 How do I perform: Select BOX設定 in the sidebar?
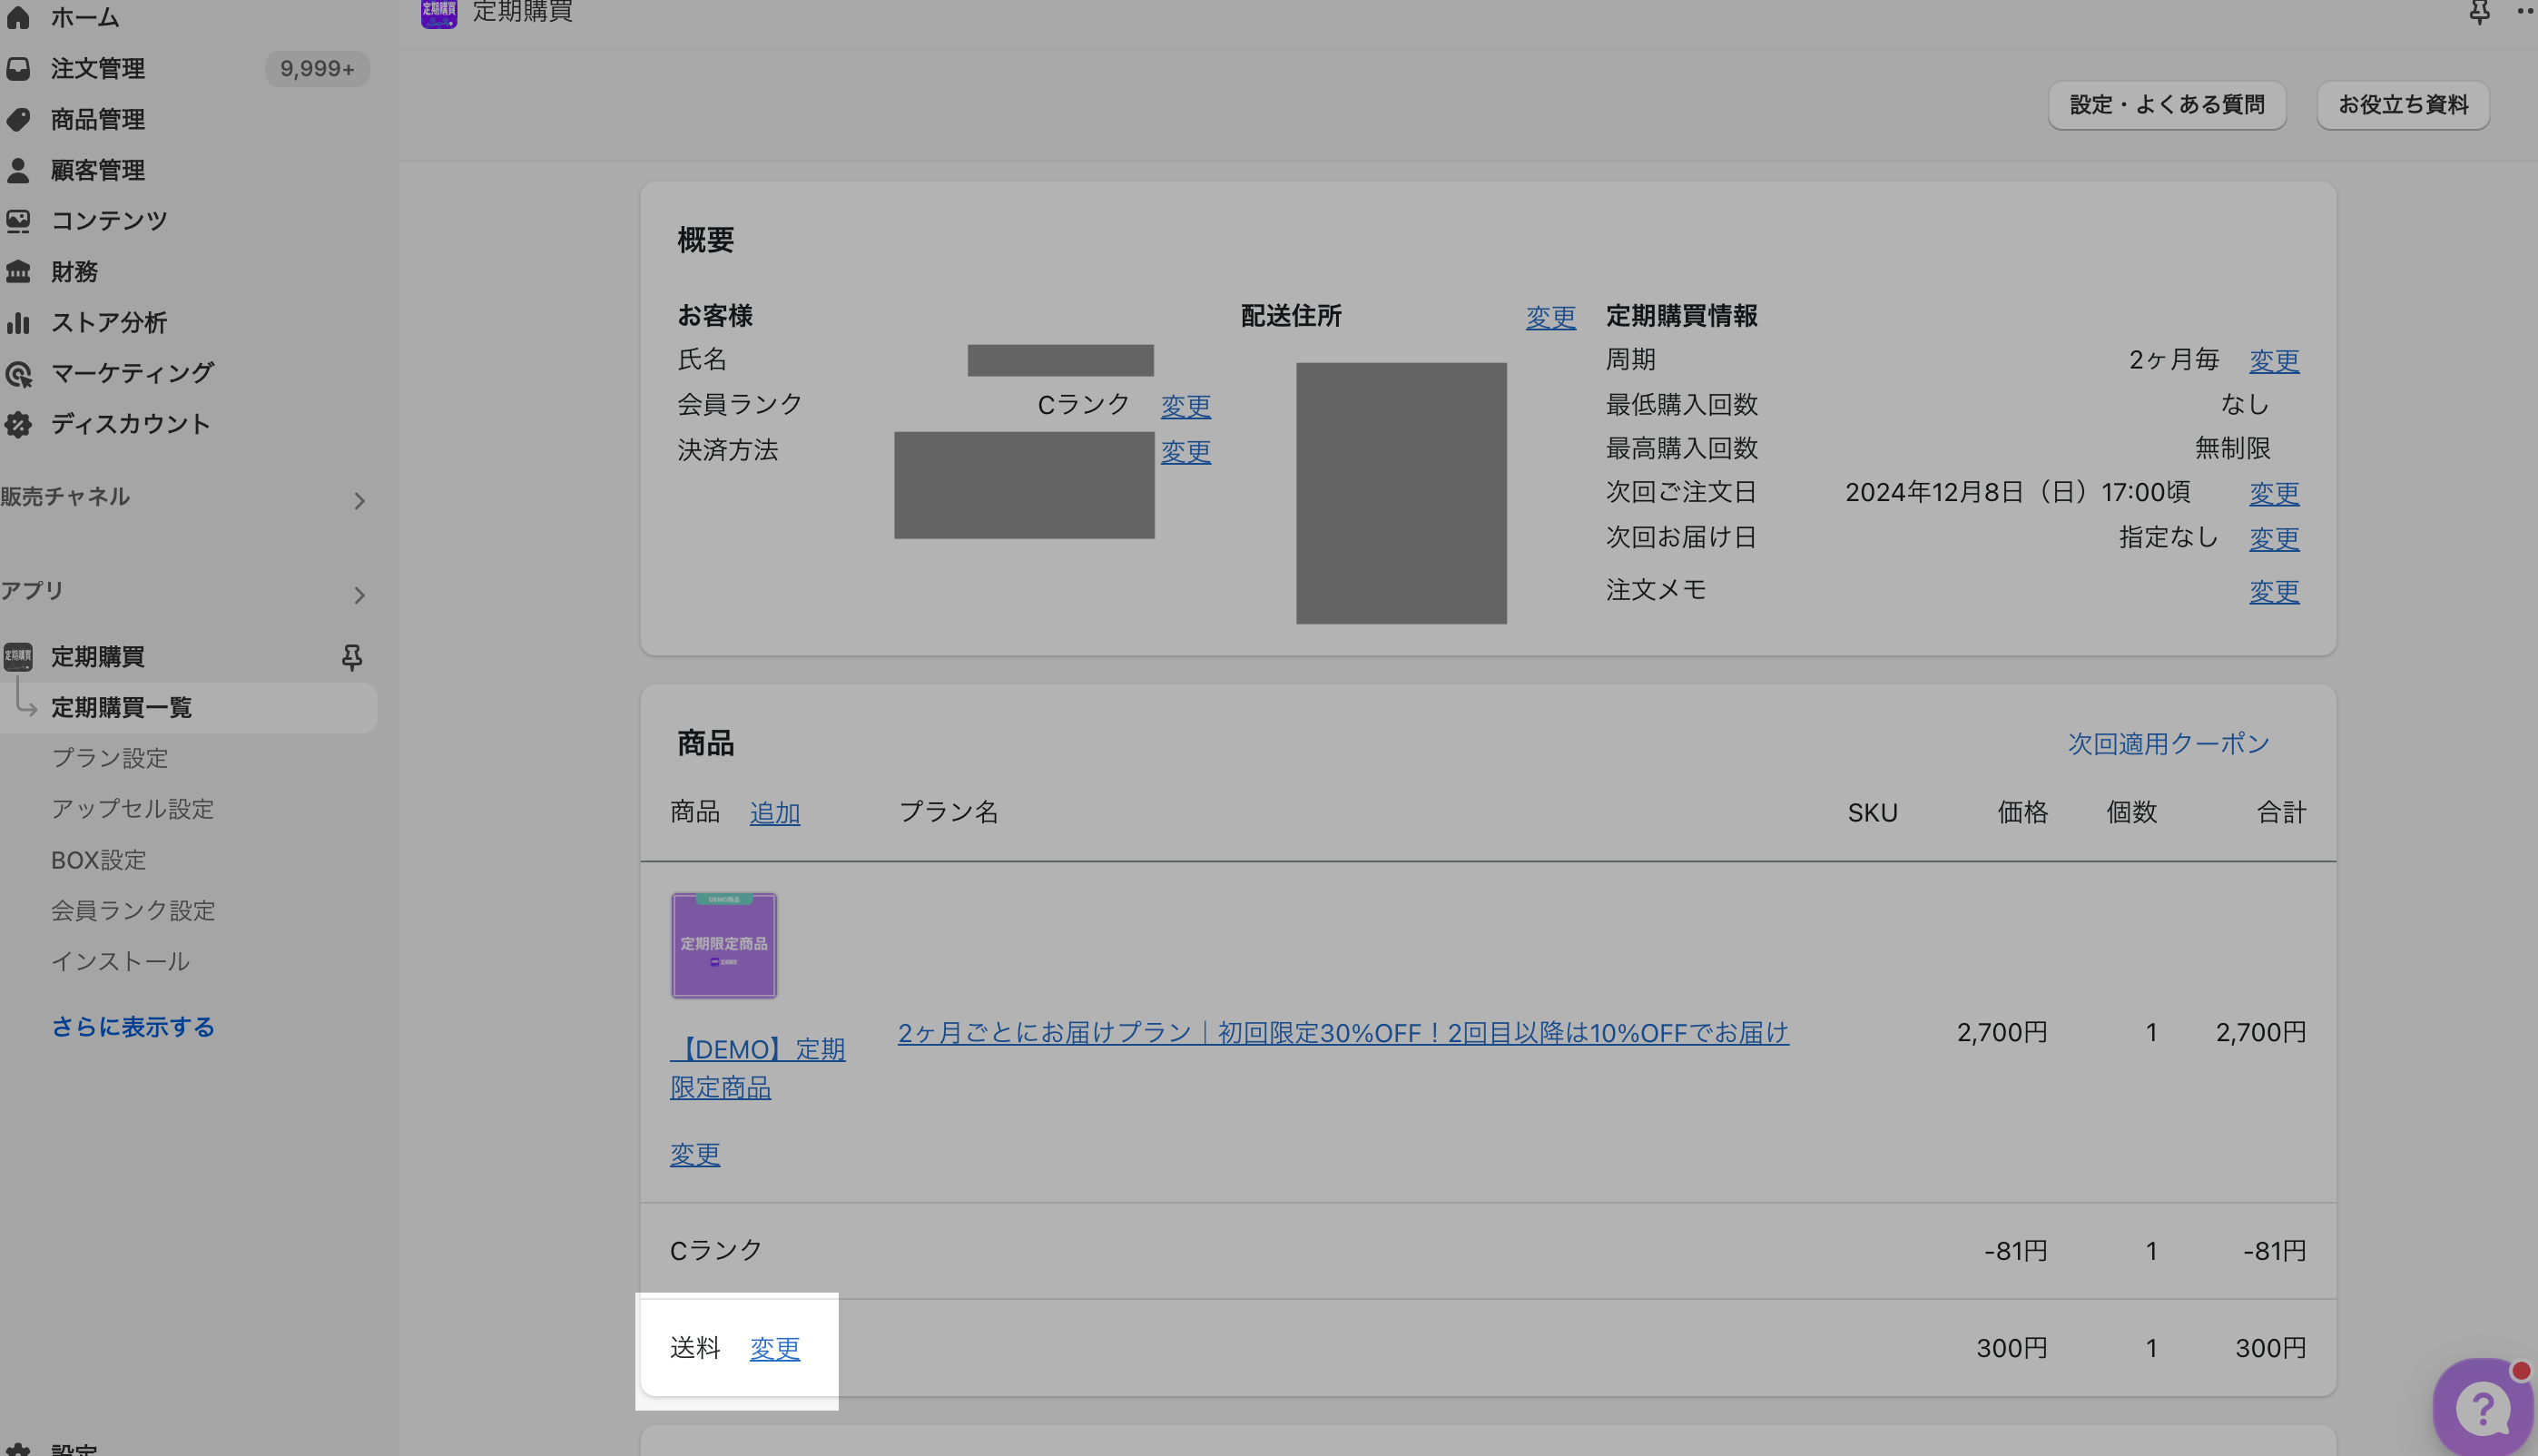(x=98, y=860)
